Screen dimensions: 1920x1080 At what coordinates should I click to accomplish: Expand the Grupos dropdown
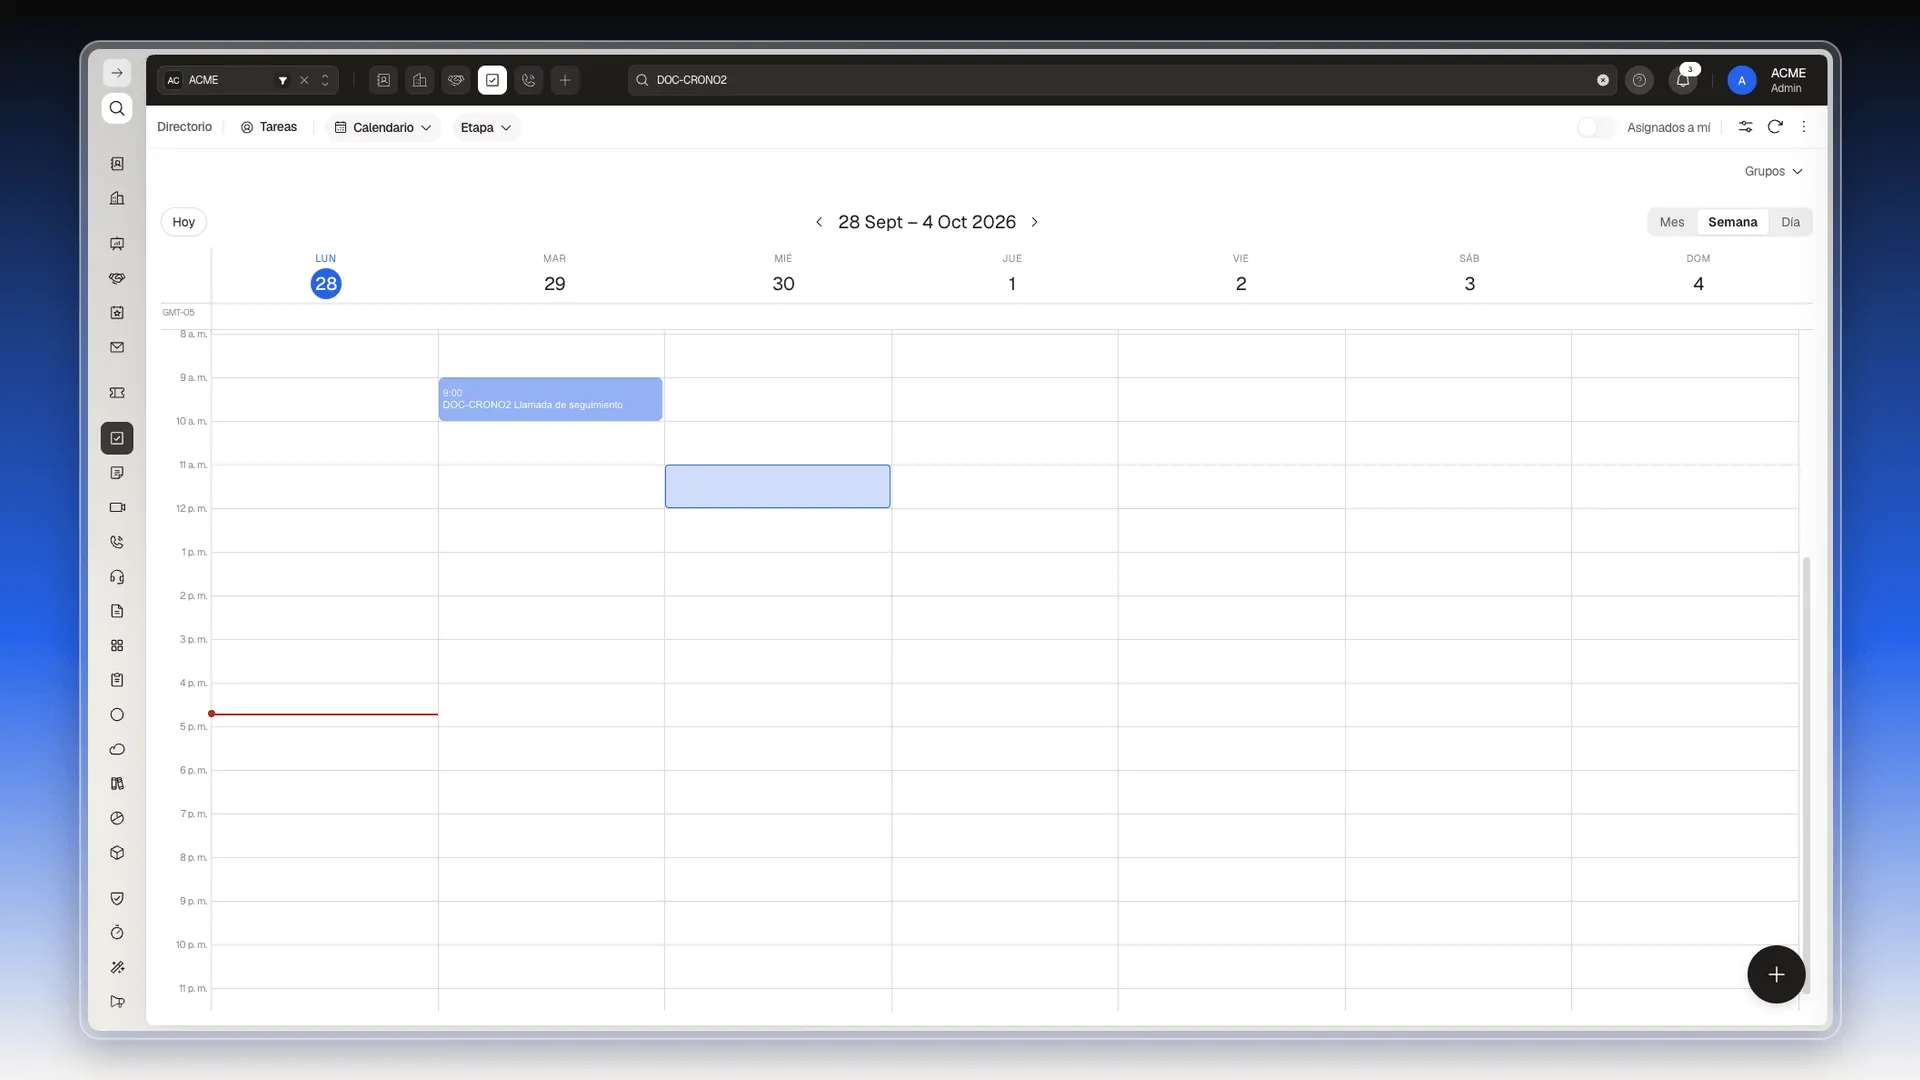1773,171
